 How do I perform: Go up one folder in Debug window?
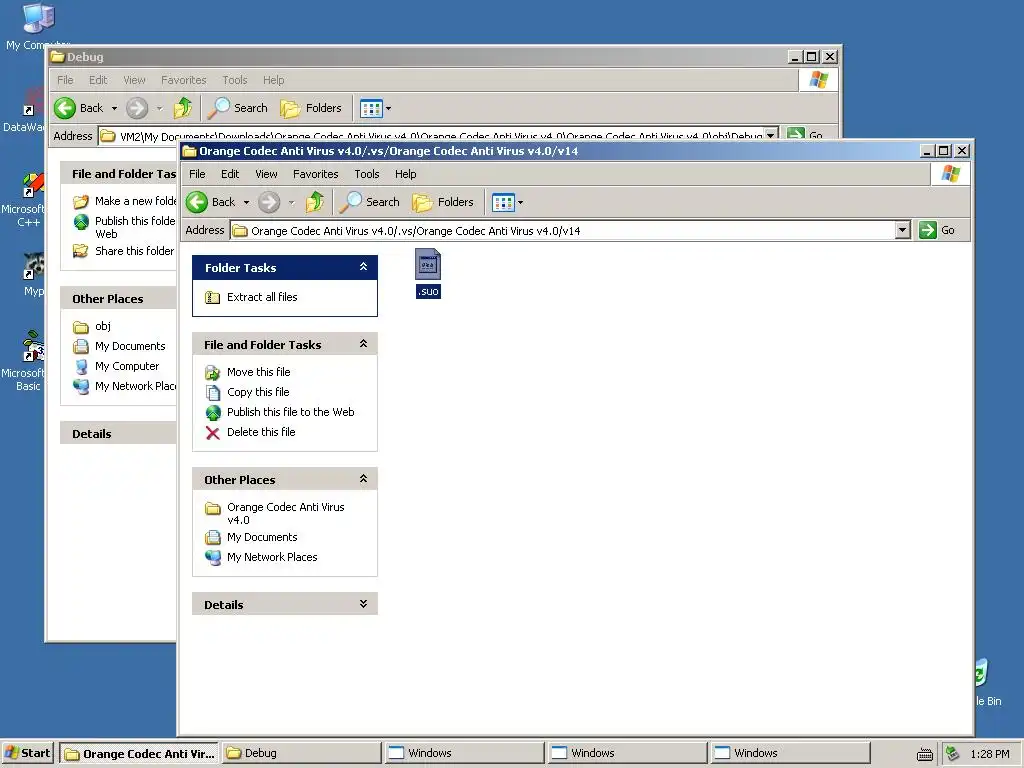[183, 108]
